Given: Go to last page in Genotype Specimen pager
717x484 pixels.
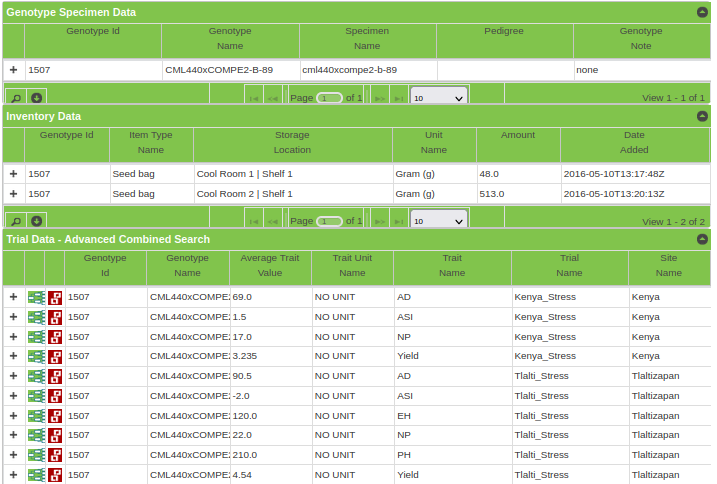Looking at the screenshot, I should coord(399,98).
